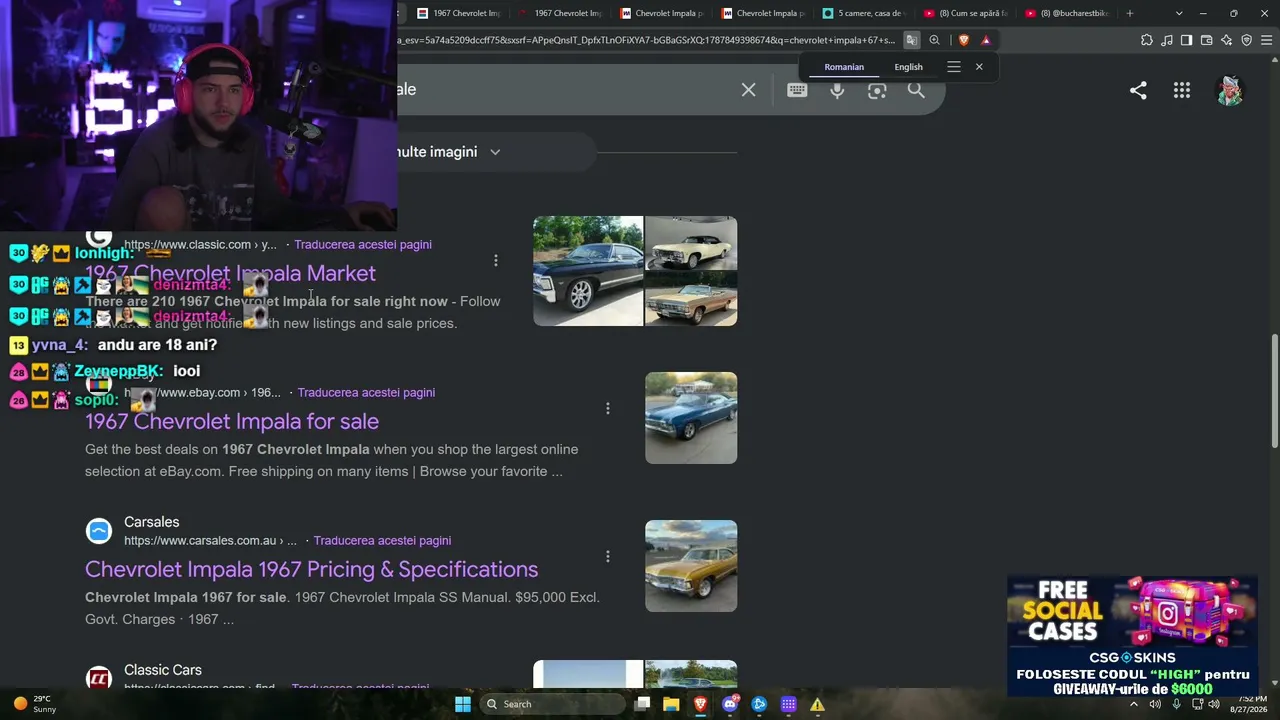
Task: Open the blue Impala eBay thumbnail
Action: click(x=691, y=418)
